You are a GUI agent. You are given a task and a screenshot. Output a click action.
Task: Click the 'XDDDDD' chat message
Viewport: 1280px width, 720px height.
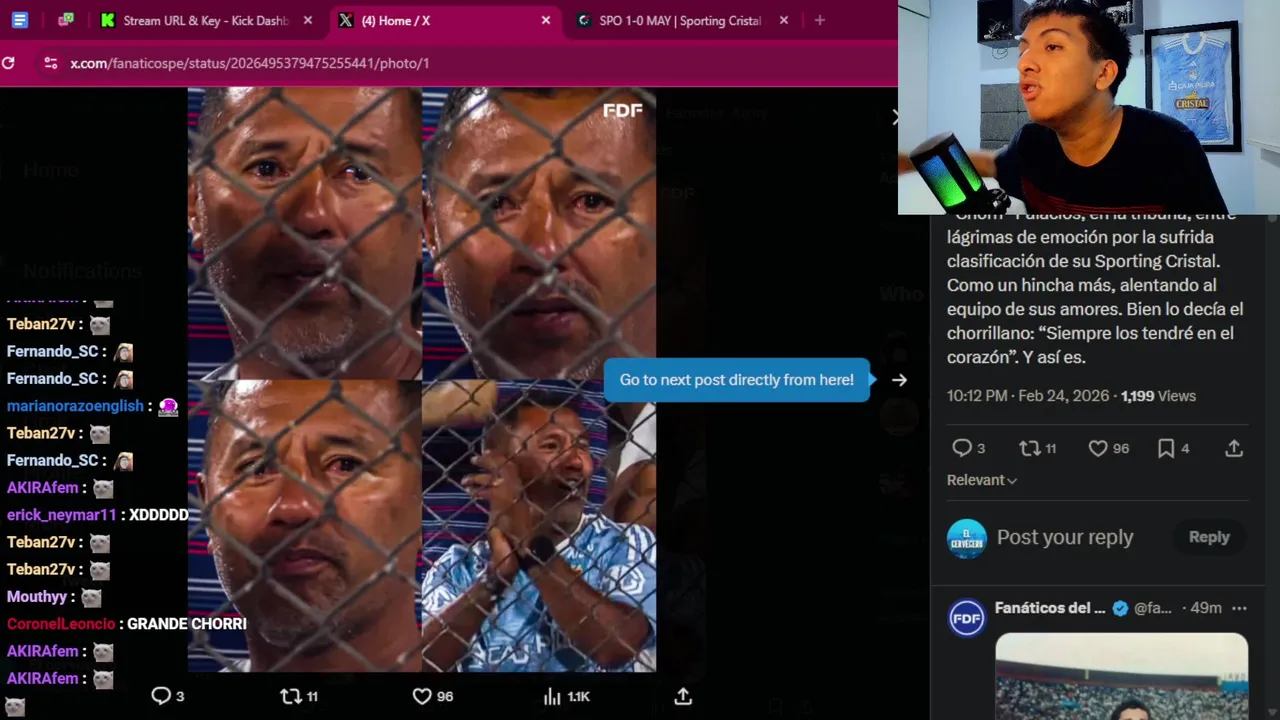[158, 515]
